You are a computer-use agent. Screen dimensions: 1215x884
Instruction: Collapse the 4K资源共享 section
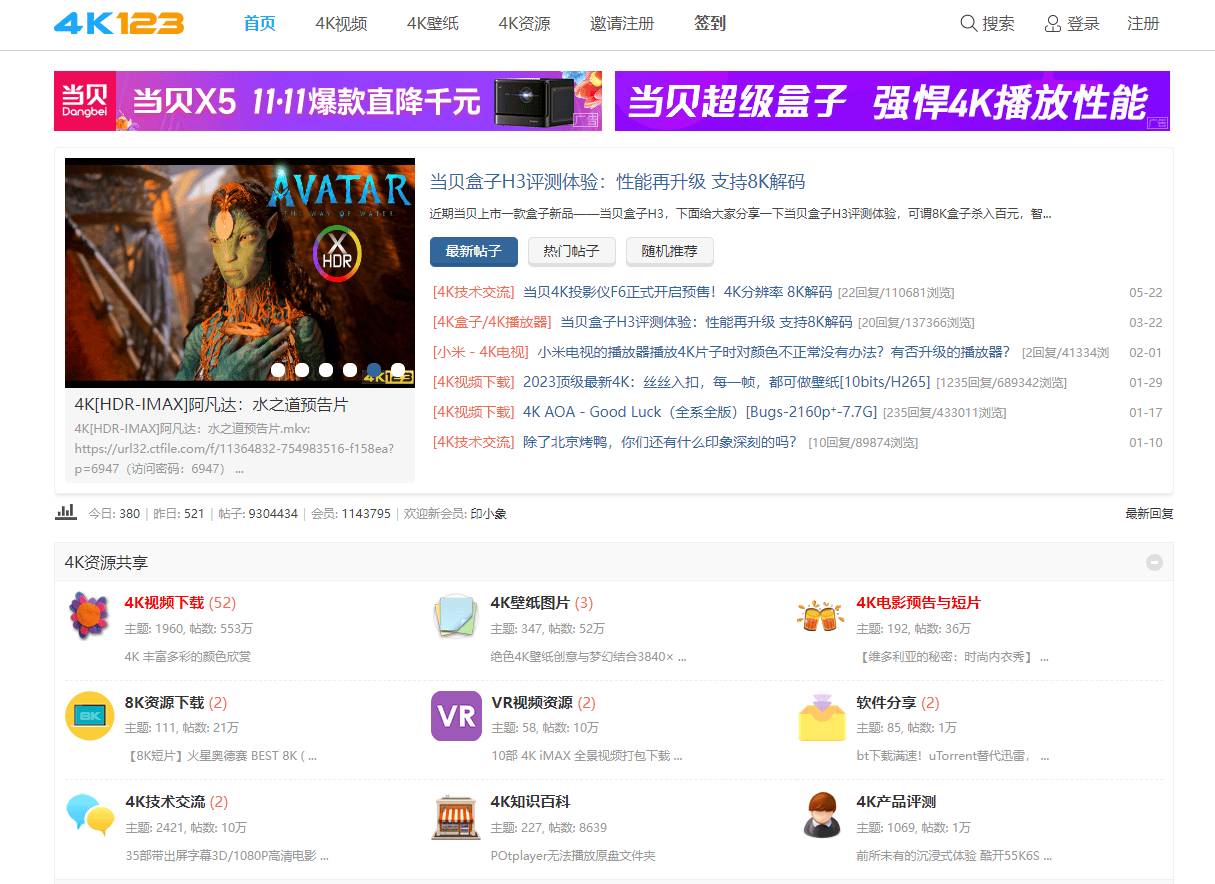pyautogui.click(x=1154, y=562)
